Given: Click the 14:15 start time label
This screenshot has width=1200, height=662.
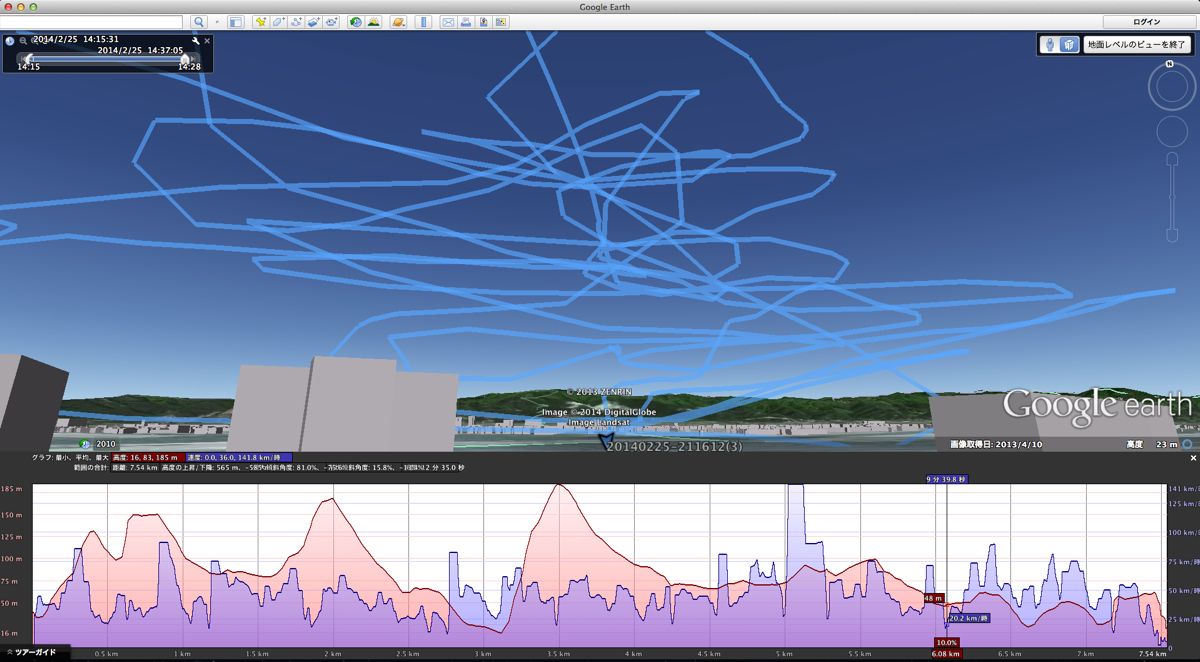Looking at the screenshot, I should point(28,67).
